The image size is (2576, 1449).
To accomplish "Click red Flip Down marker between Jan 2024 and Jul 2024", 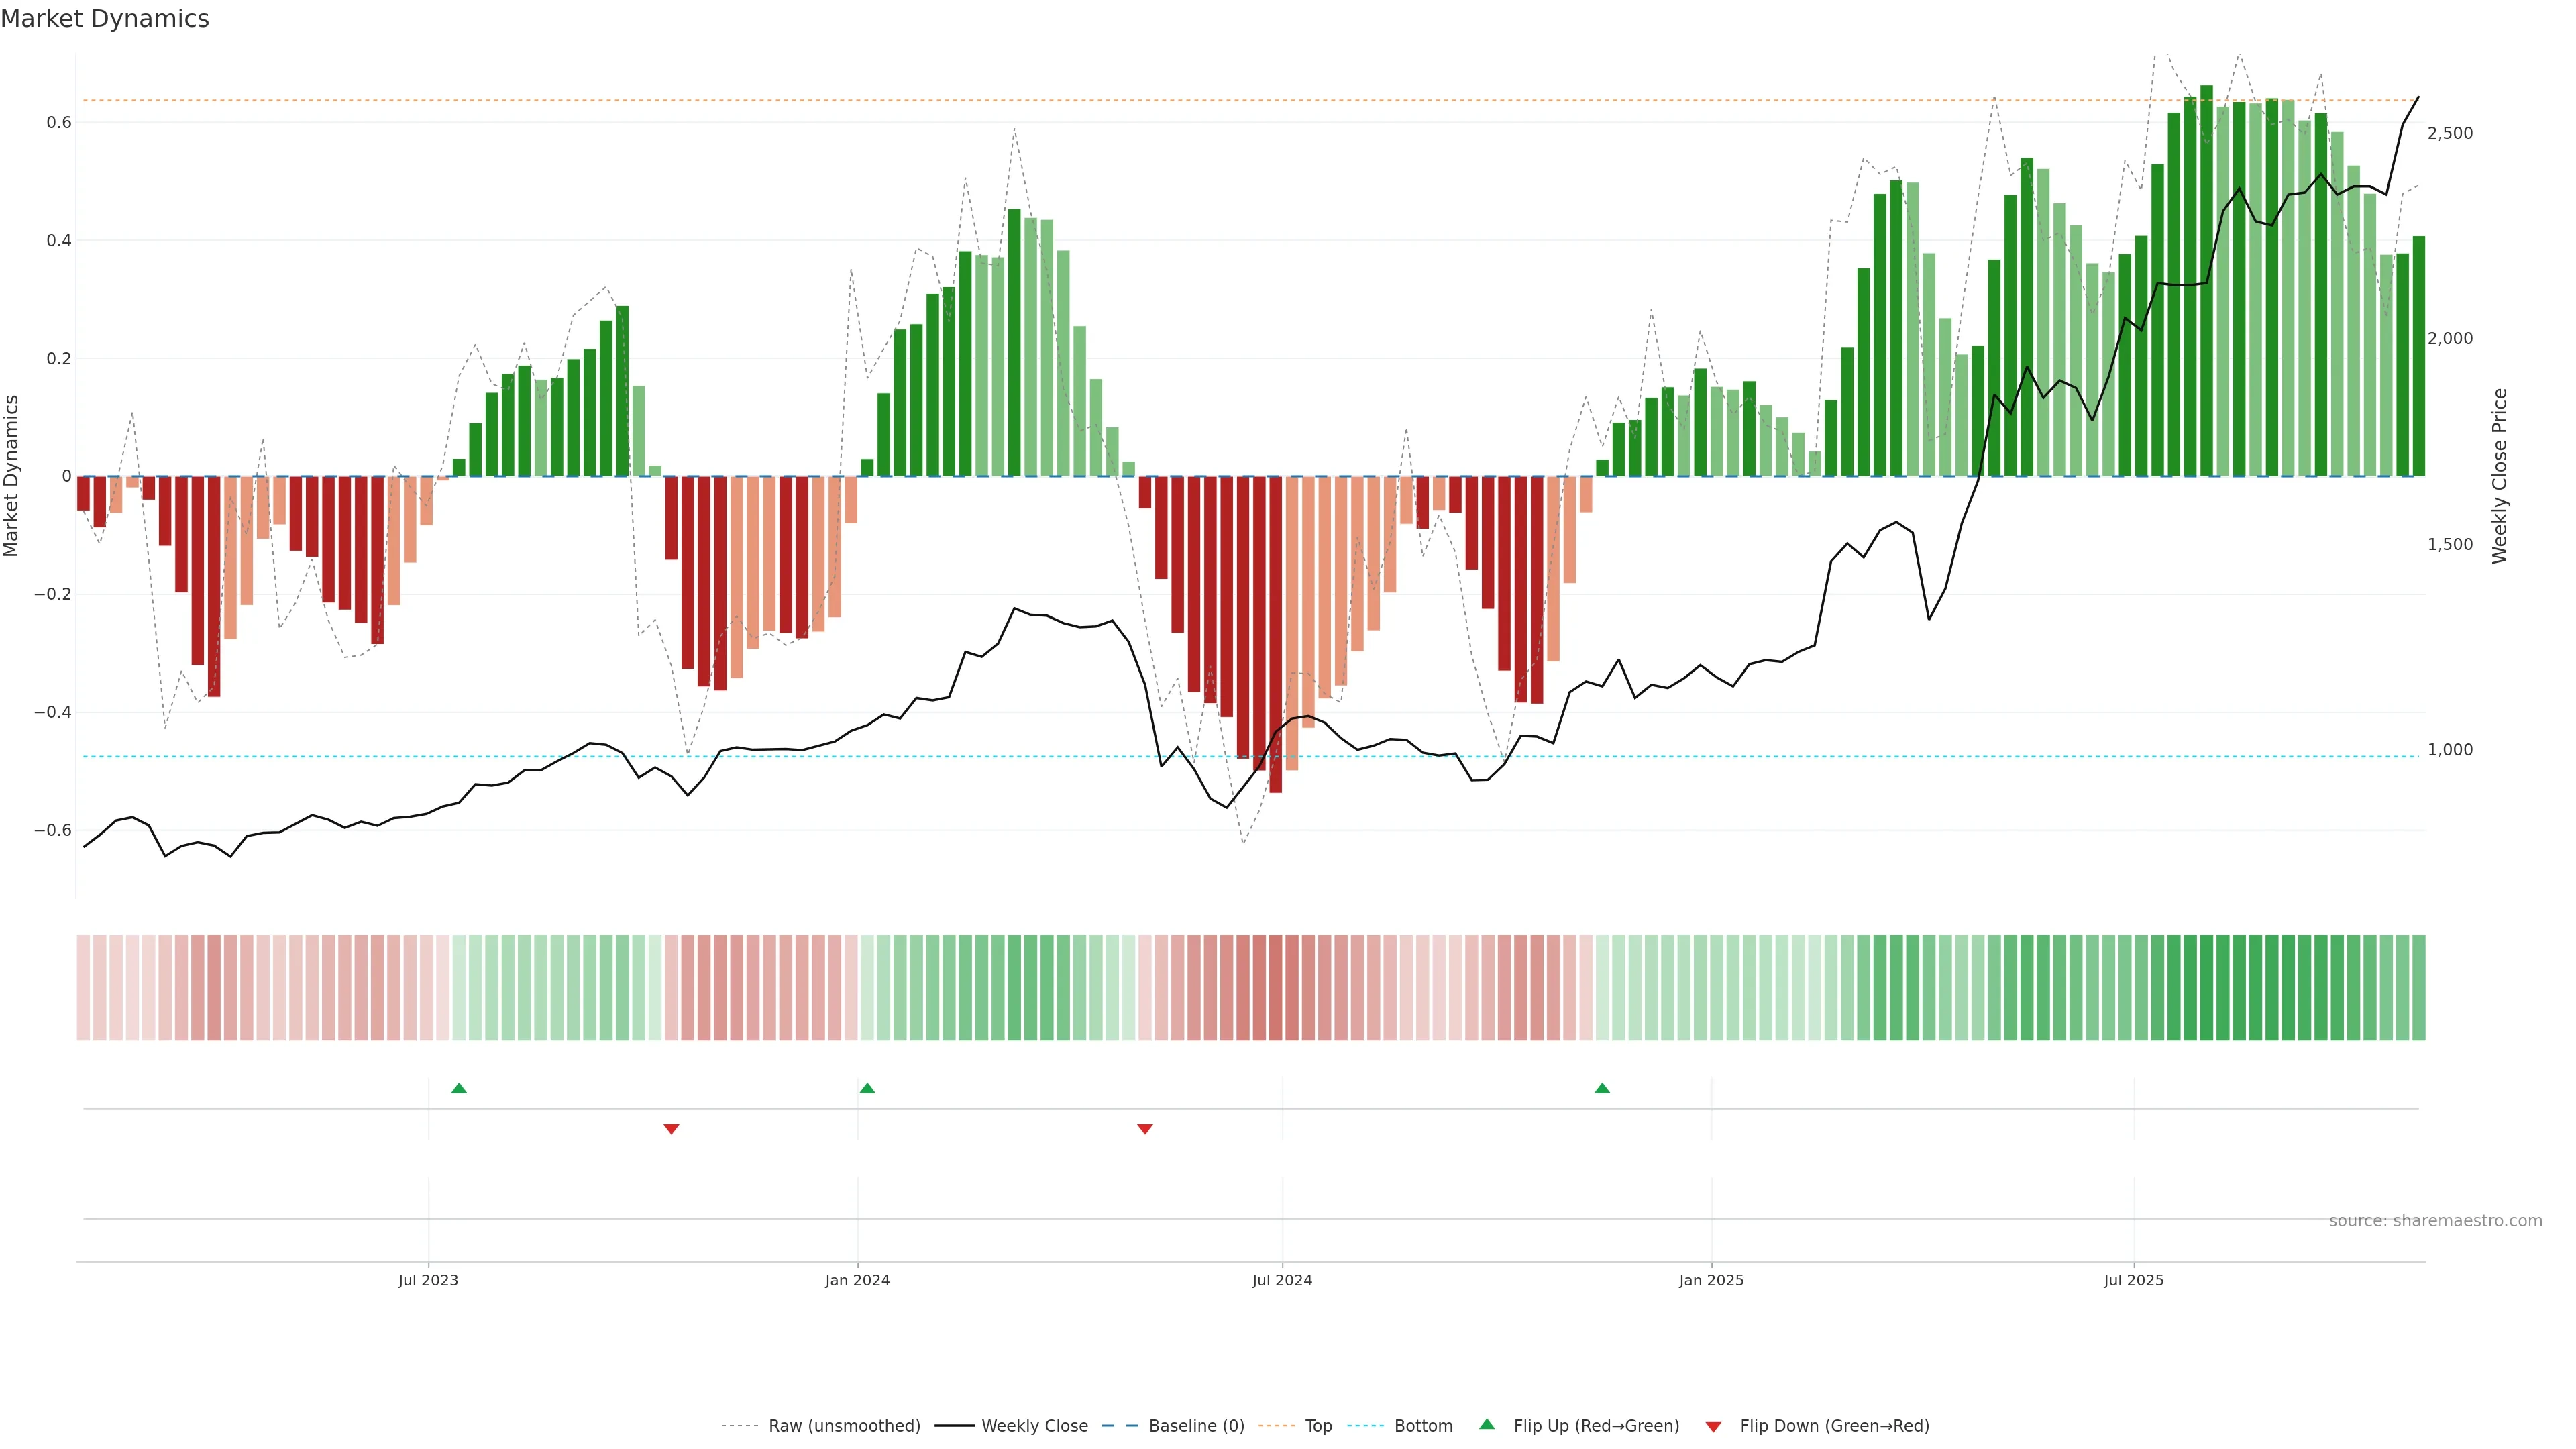I will point(1145,1129).
